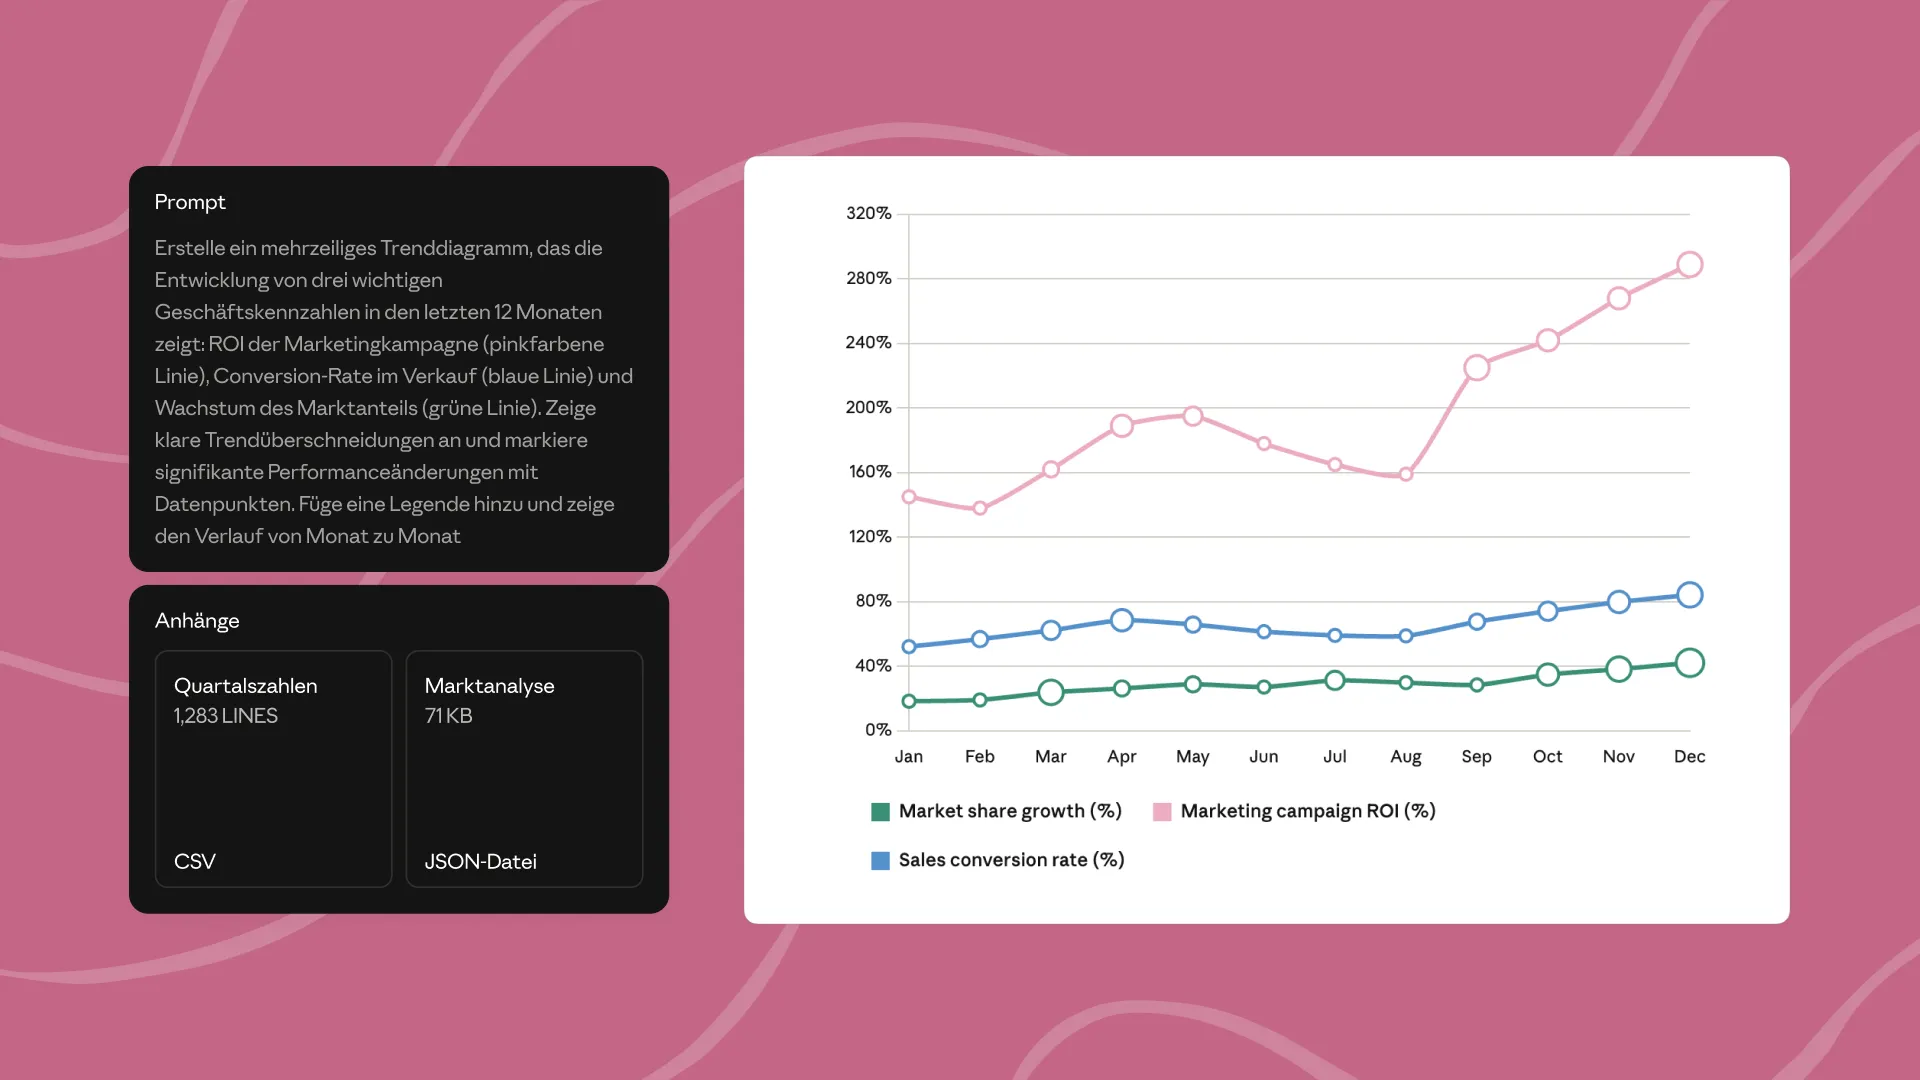This screenshot has height=1080, width=1920.
Task: Click the Marketing campaign ROI (%) legend label
Action: click(x=1307, y=811)
